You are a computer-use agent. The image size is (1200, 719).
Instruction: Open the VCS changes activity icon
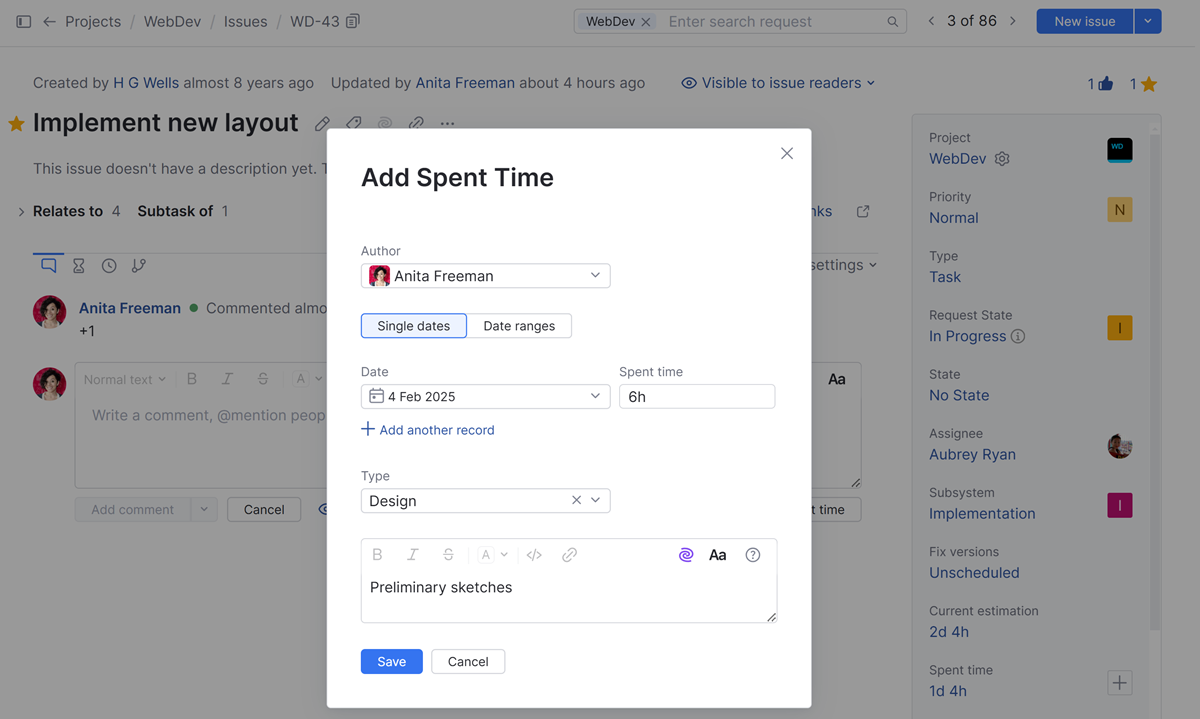pos(139,265)
